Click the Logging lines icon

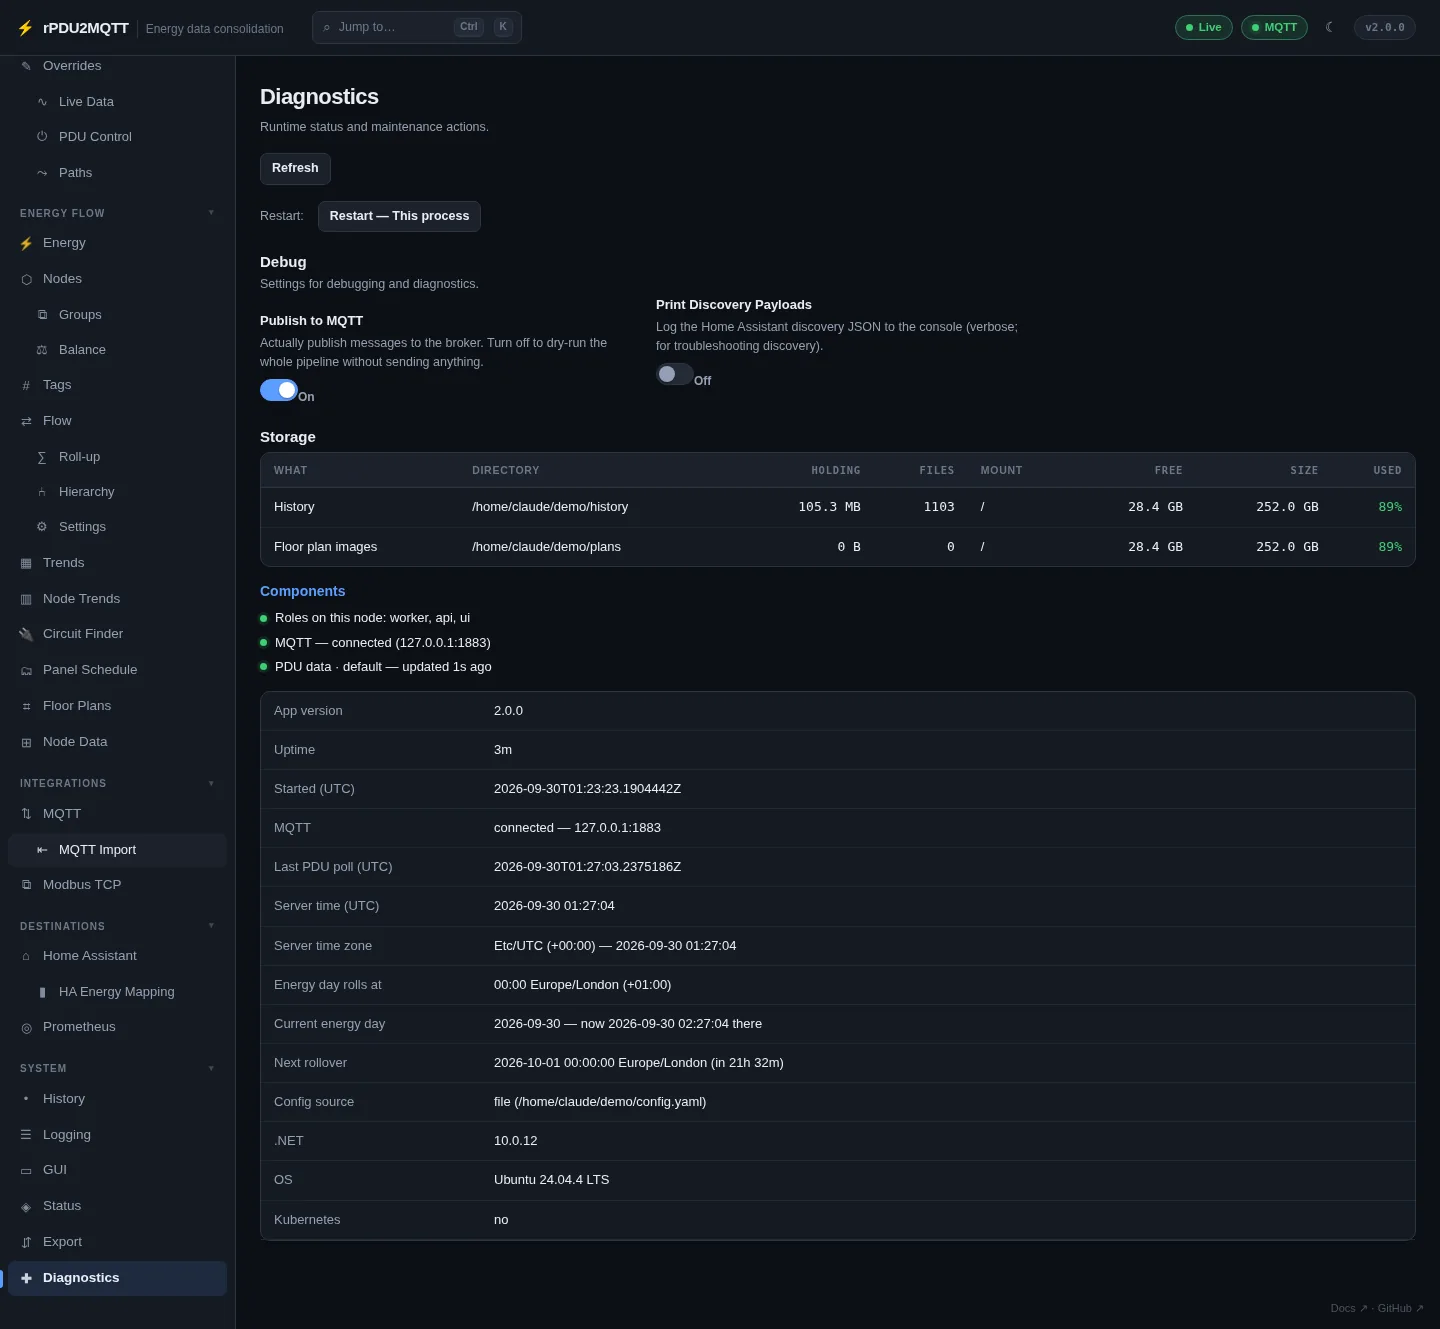[26, 1135]
